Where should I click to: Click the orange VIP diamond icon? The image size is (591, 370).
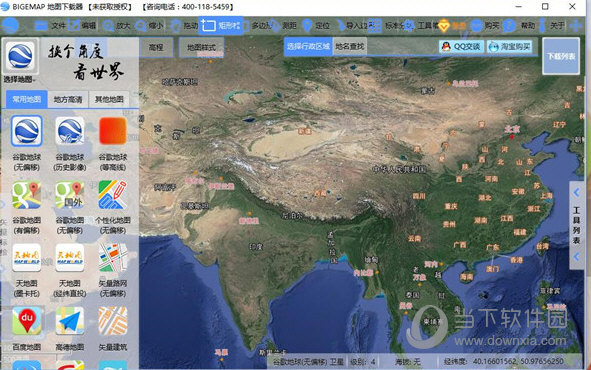(x=444, y=26)
